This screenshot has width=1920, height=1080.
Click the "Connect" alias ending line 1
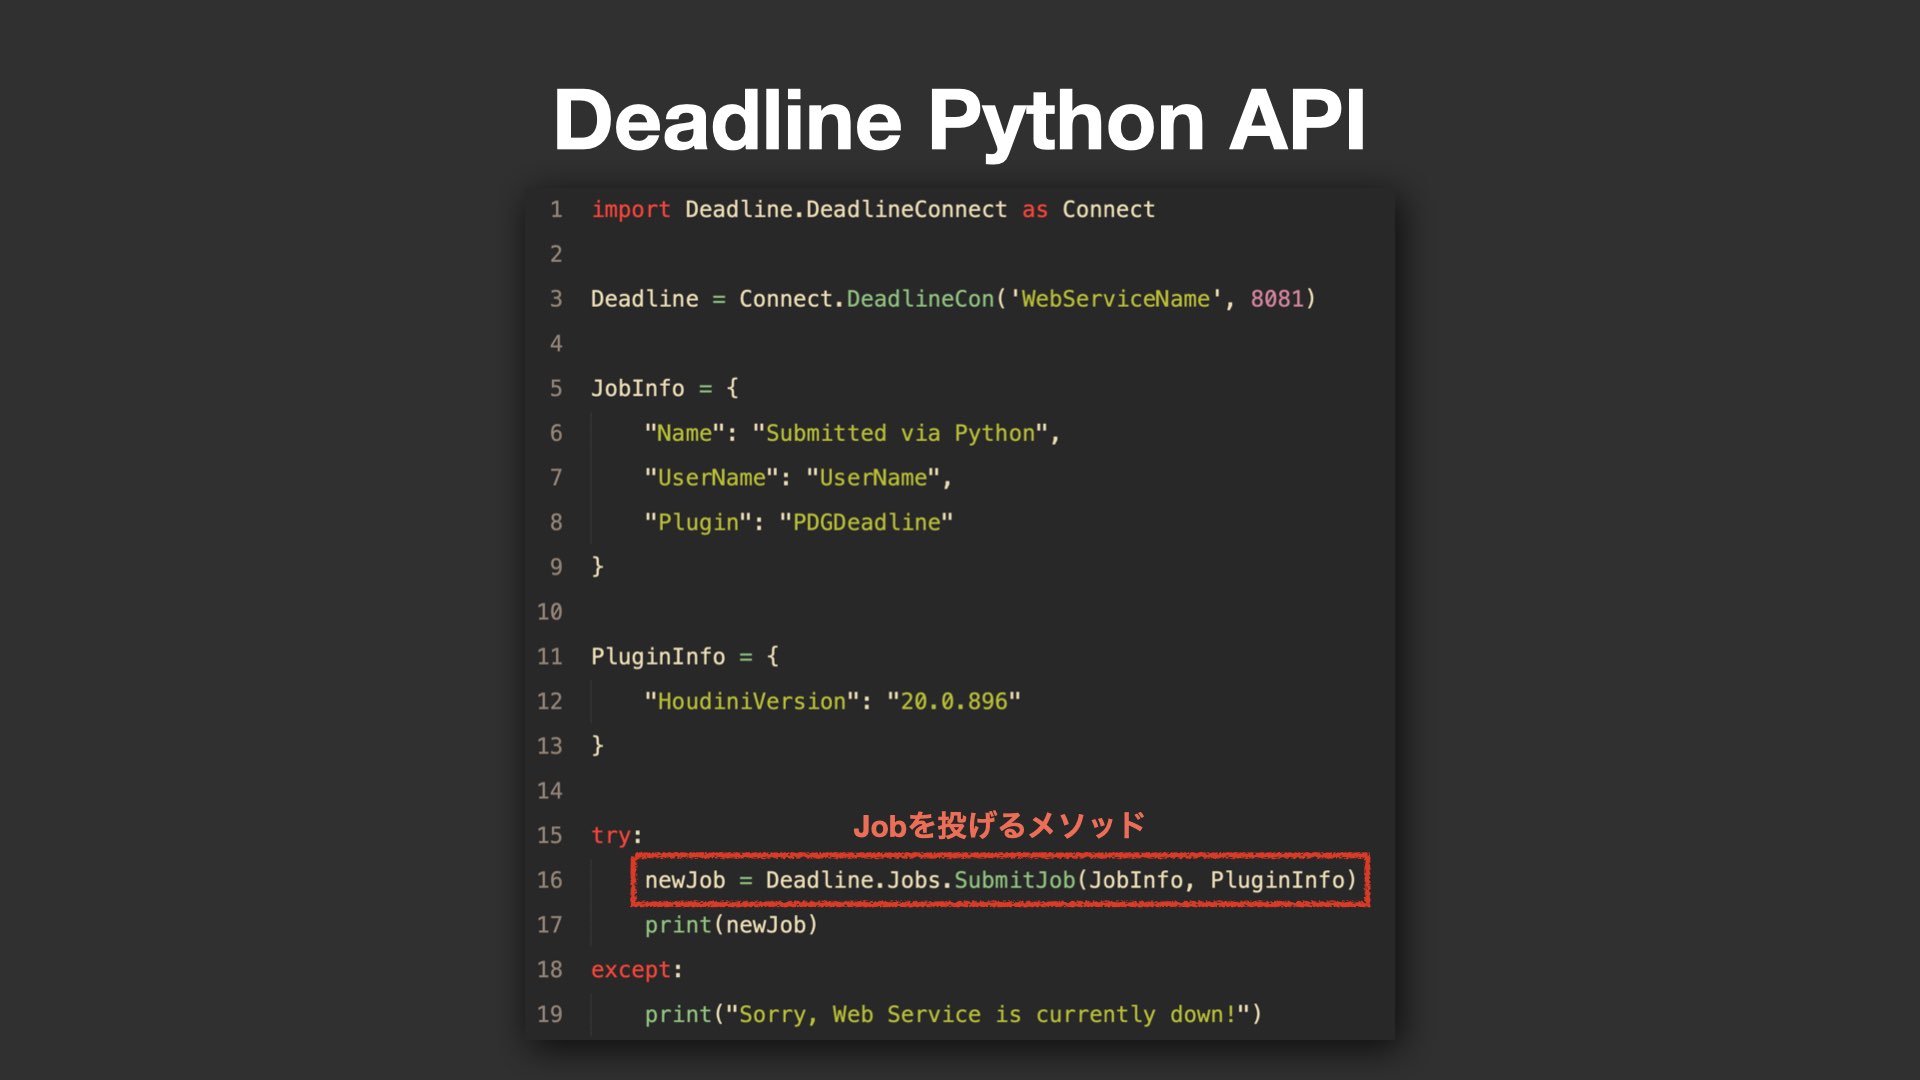pos(1108,209)
